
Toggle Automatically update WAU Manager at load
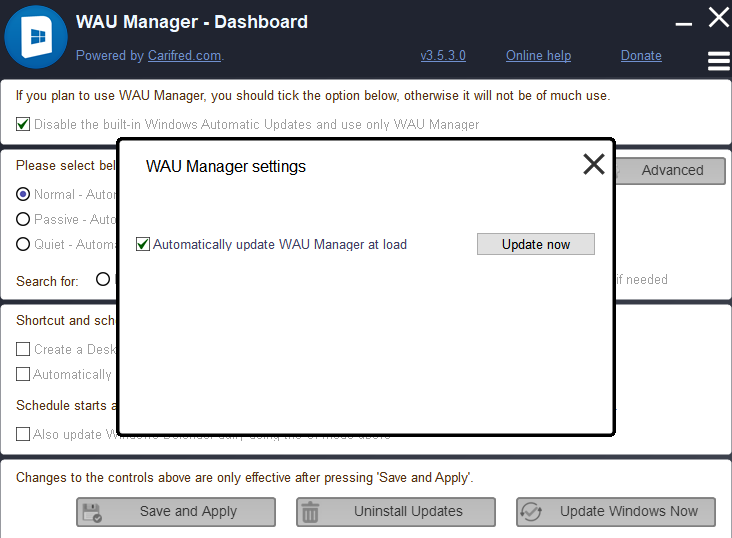(x=143, y=244)
